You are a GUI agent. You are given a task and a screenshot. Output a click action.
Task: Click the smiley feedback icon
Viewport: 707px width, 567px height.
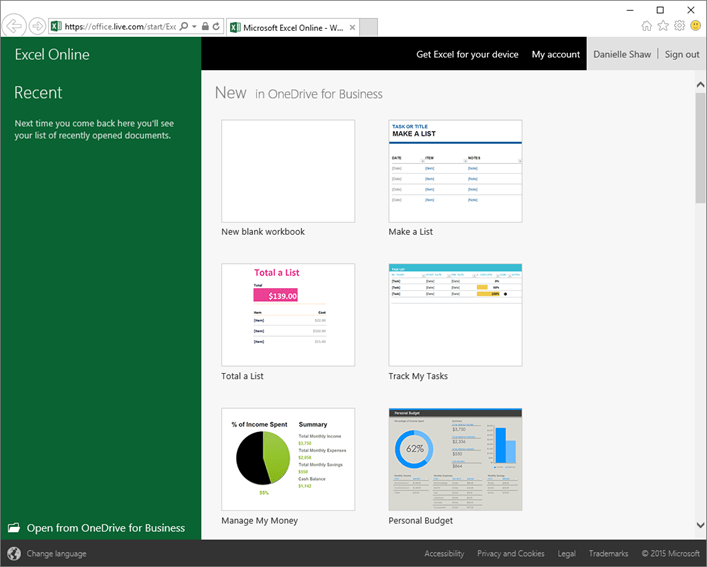coord(696,26)
